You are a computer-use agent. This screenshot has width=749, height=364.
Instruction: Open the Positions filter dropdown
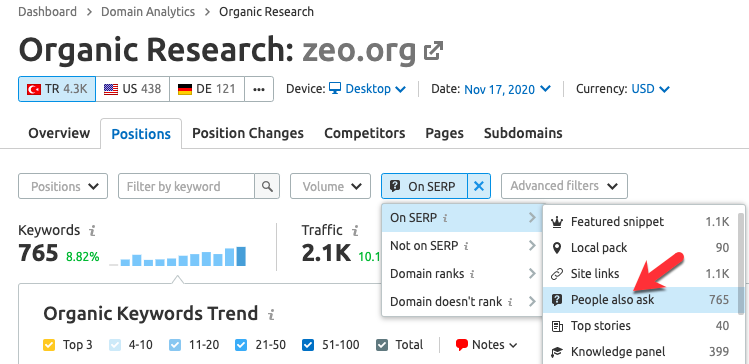pos(63,186)
